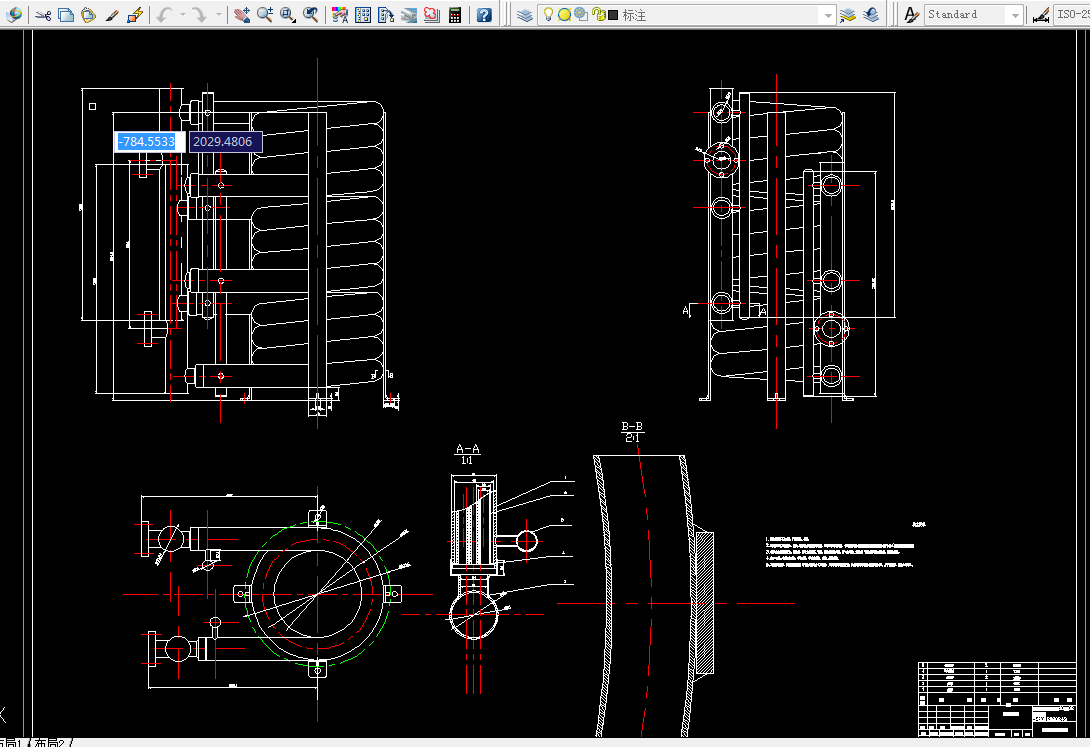Switch to the 布局2 layout tab

(50, 743)
